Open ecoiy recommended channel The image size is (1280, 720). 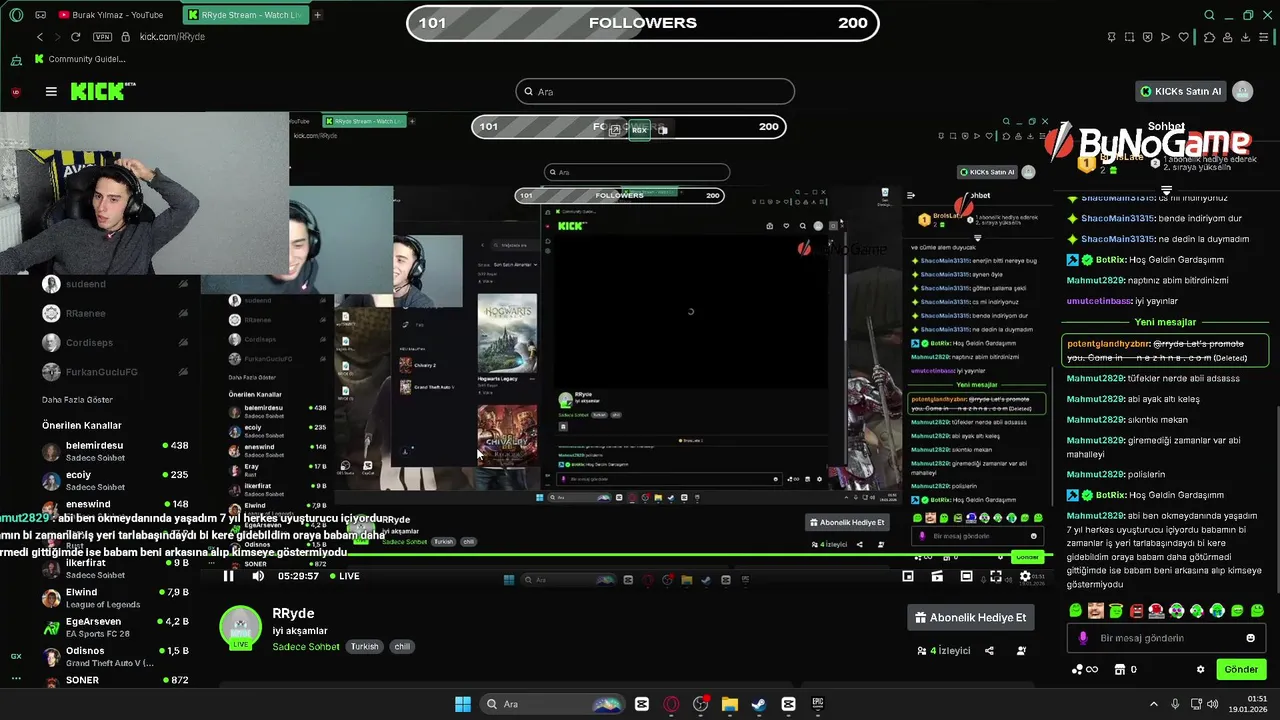pyautogui.click(x=115, y=481)
